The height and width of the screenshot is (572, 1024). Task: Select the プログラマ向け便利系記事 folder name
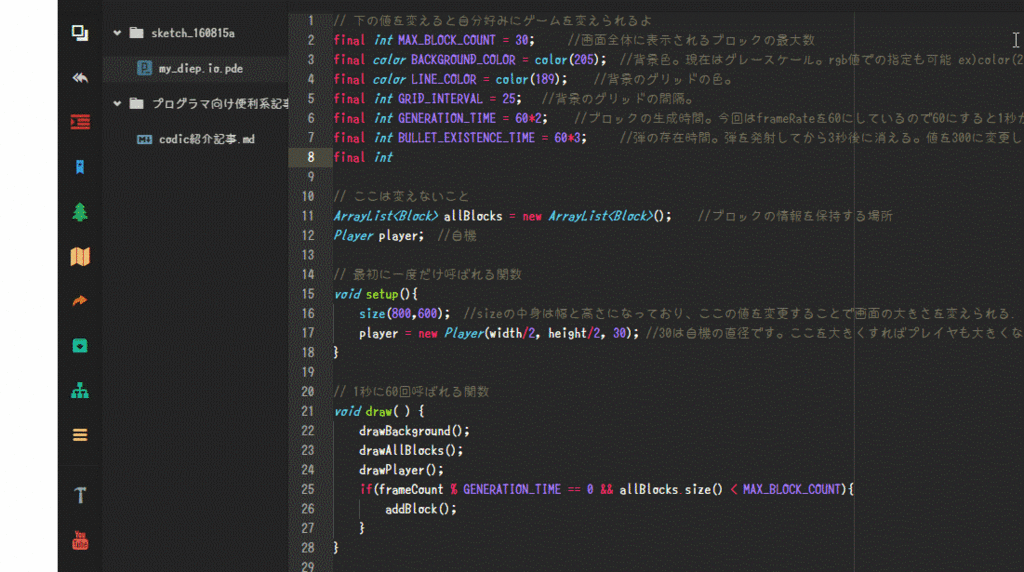220,103
